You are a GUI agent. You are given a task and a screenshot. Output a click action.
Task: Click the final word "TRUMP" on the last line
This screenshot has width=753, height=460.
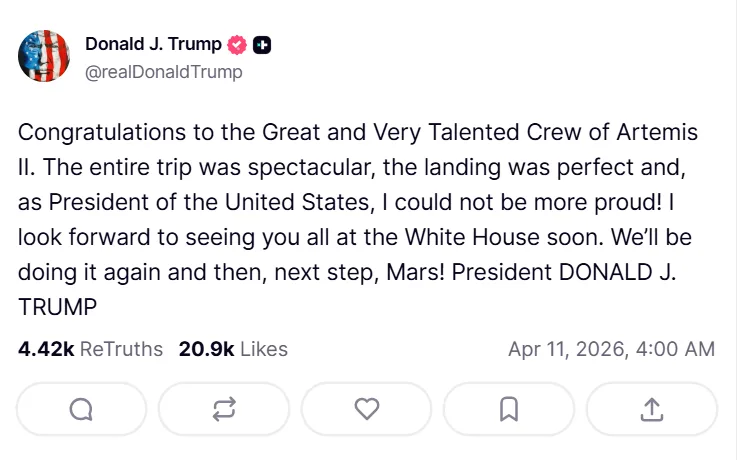pos(57,305)
